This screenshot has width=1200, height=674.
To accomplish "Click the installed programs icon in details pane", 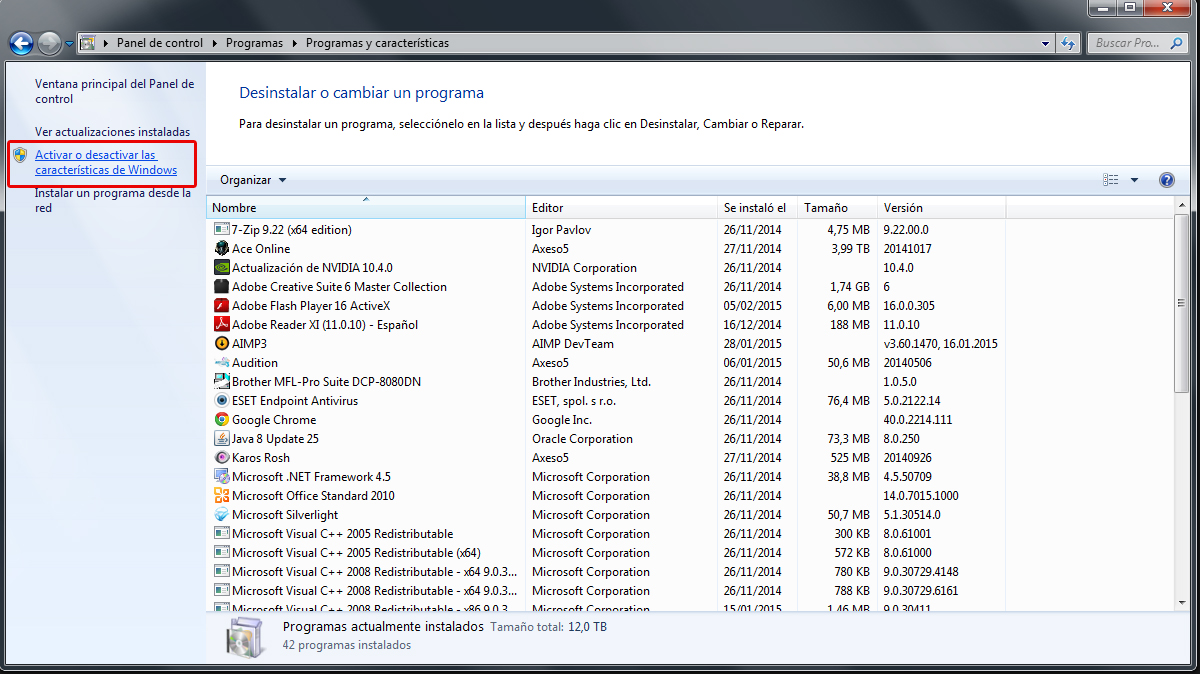I will [x=245, y=636].
